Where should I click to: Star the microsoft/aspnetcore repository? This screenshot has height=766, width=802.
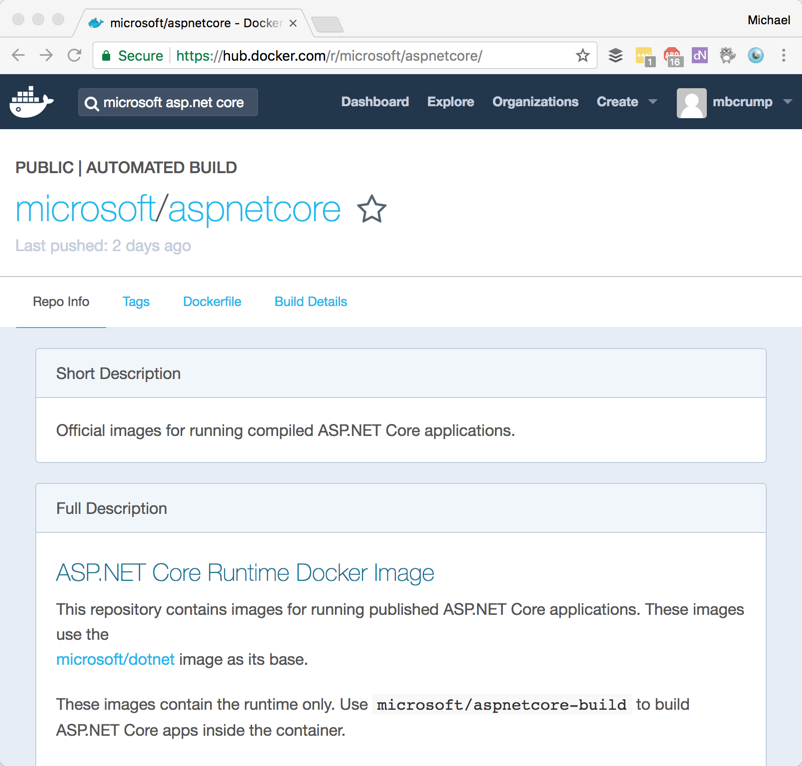click(x=372, y=209)
